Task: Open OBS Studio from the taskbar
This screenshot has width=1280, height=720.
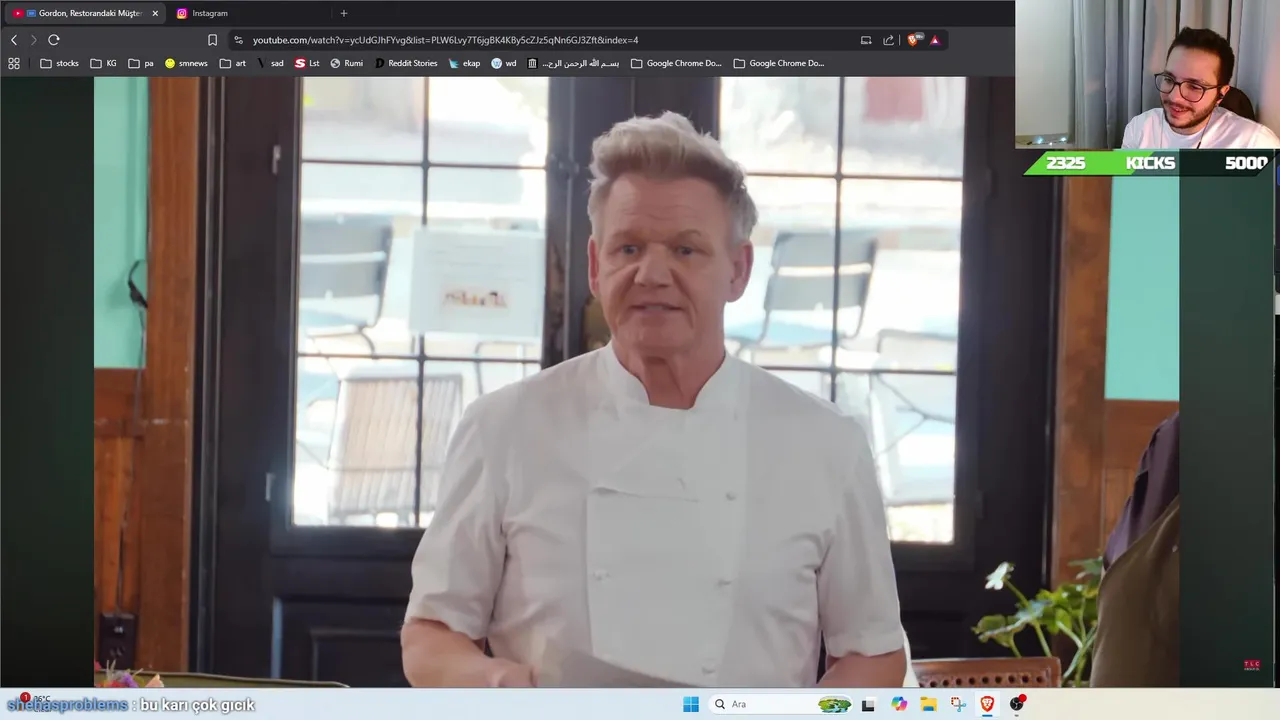Action: (1017, 704)
